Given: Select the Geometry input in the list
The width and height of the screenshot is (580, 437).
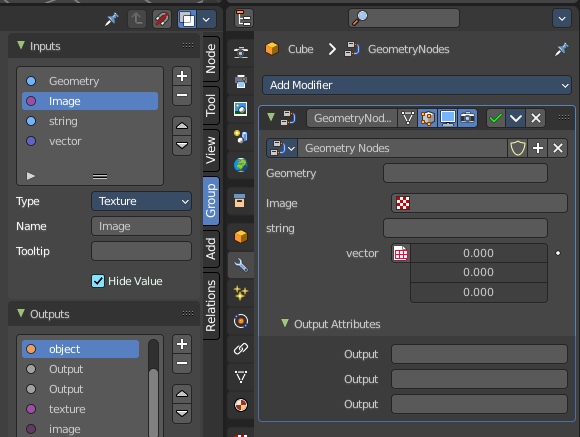Looking at the screenshot, I should (x=90, y=81).
